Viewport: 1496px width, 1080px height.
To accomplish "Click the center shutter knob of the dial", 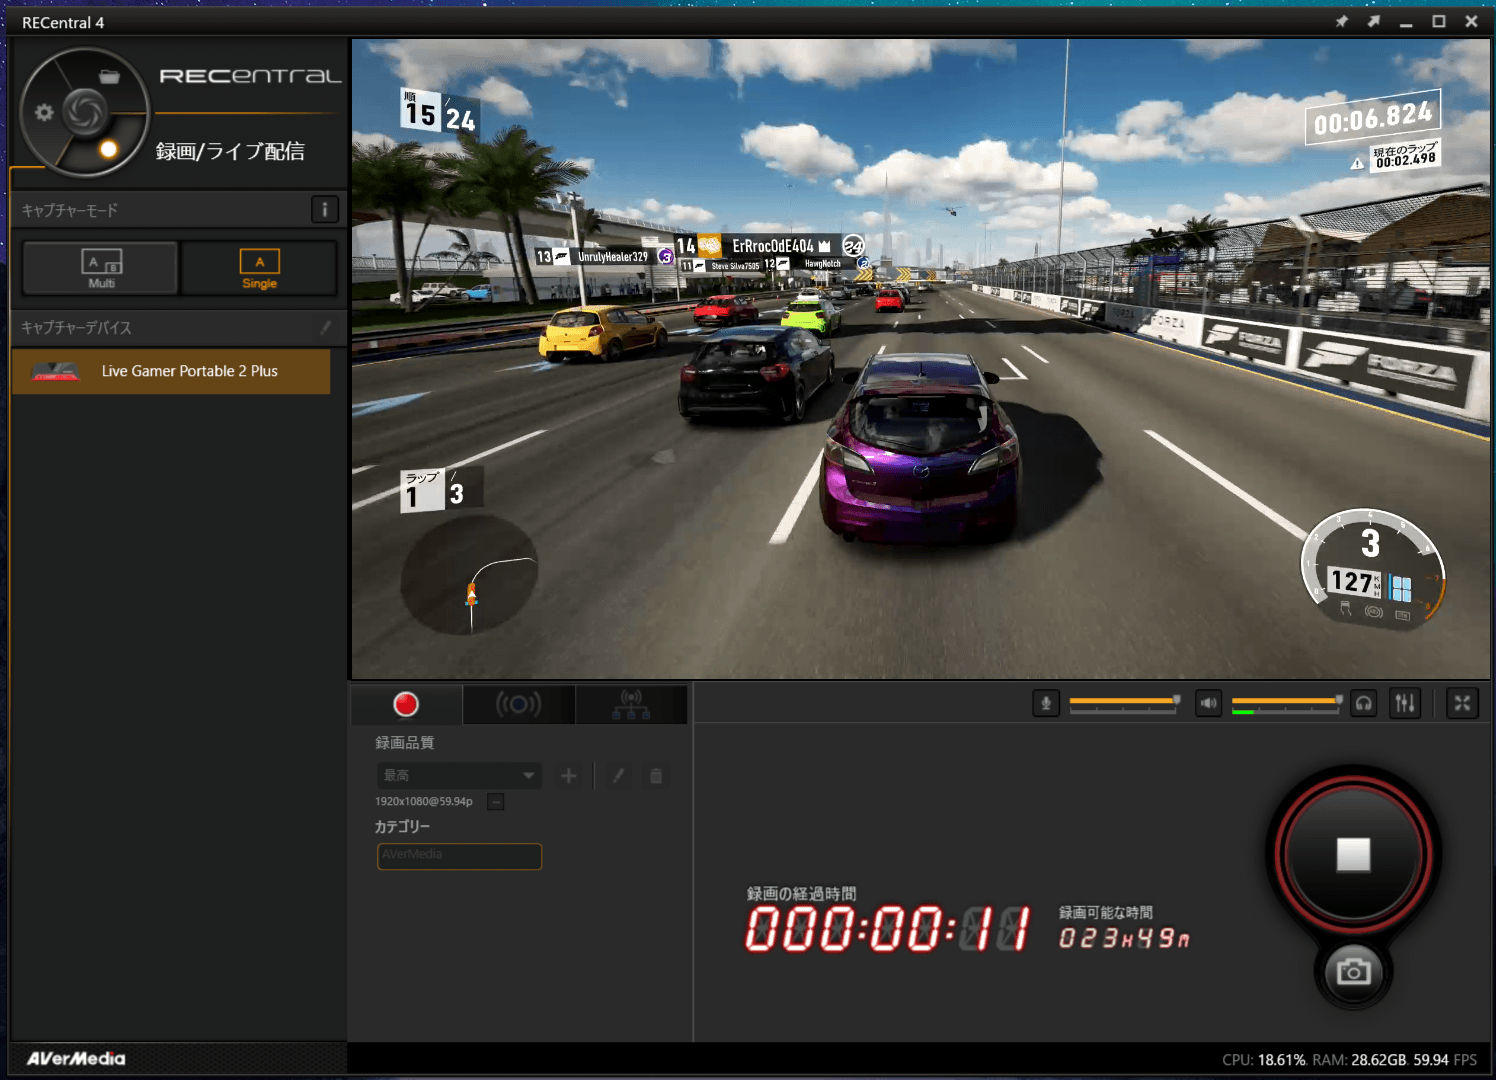I will pos(84,111).
